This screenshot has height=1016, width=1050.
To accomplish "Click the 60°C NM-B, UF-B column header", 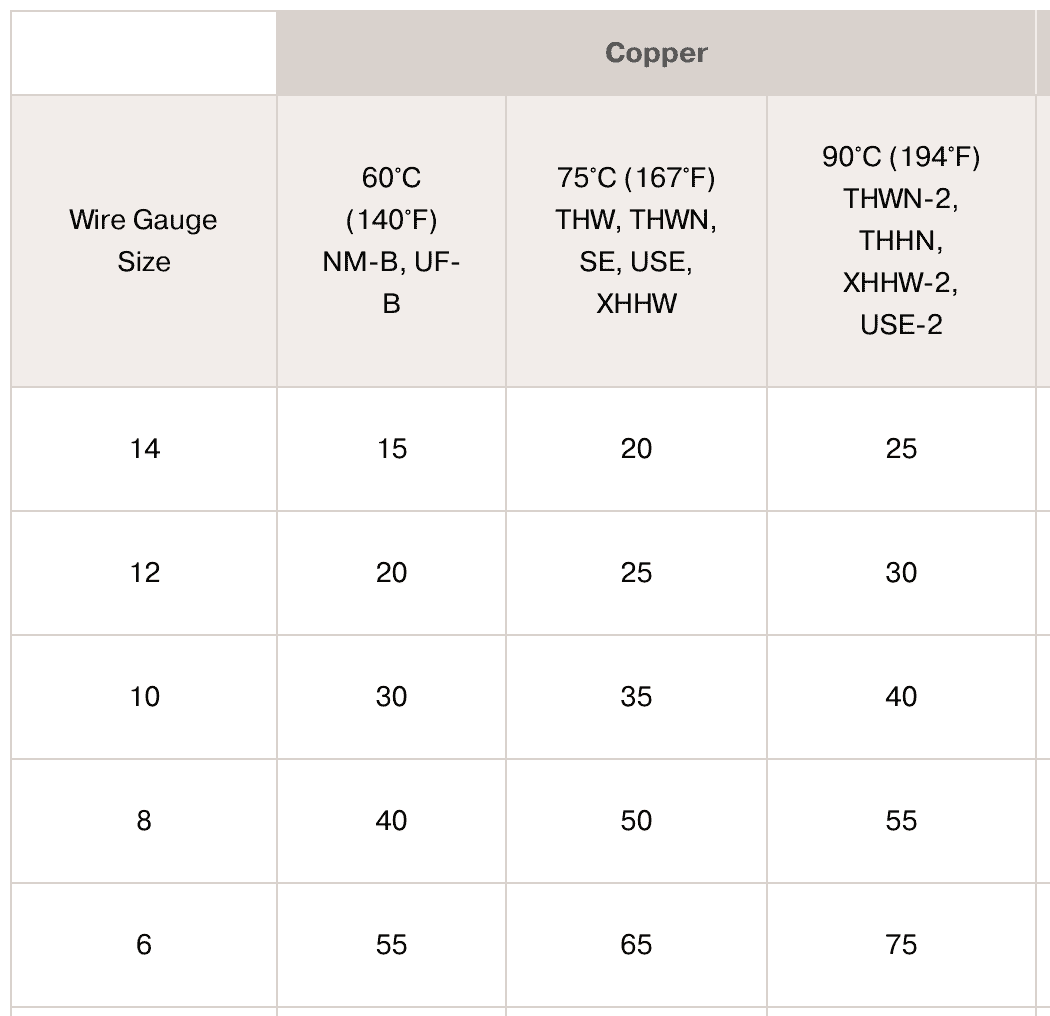I will coord(392,241).
